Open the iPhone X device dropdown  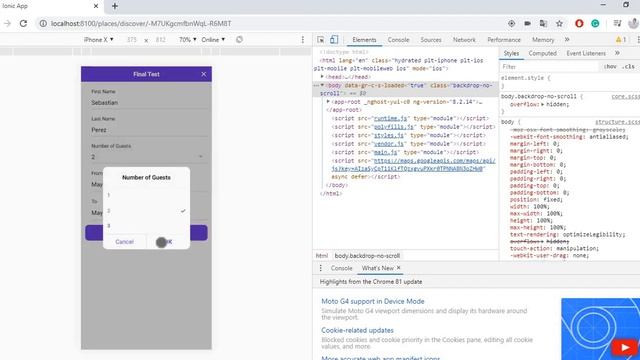[98, 40]
